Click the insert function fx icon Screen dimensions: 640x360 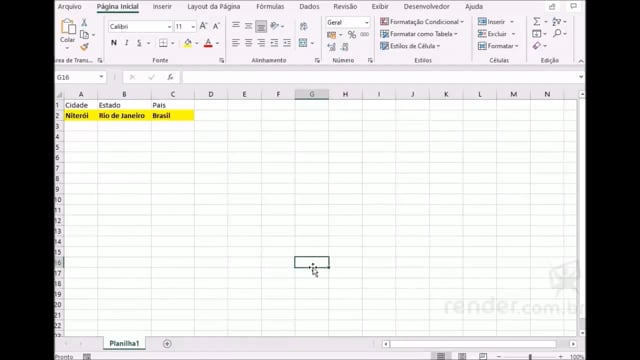(x=170, y=77)
